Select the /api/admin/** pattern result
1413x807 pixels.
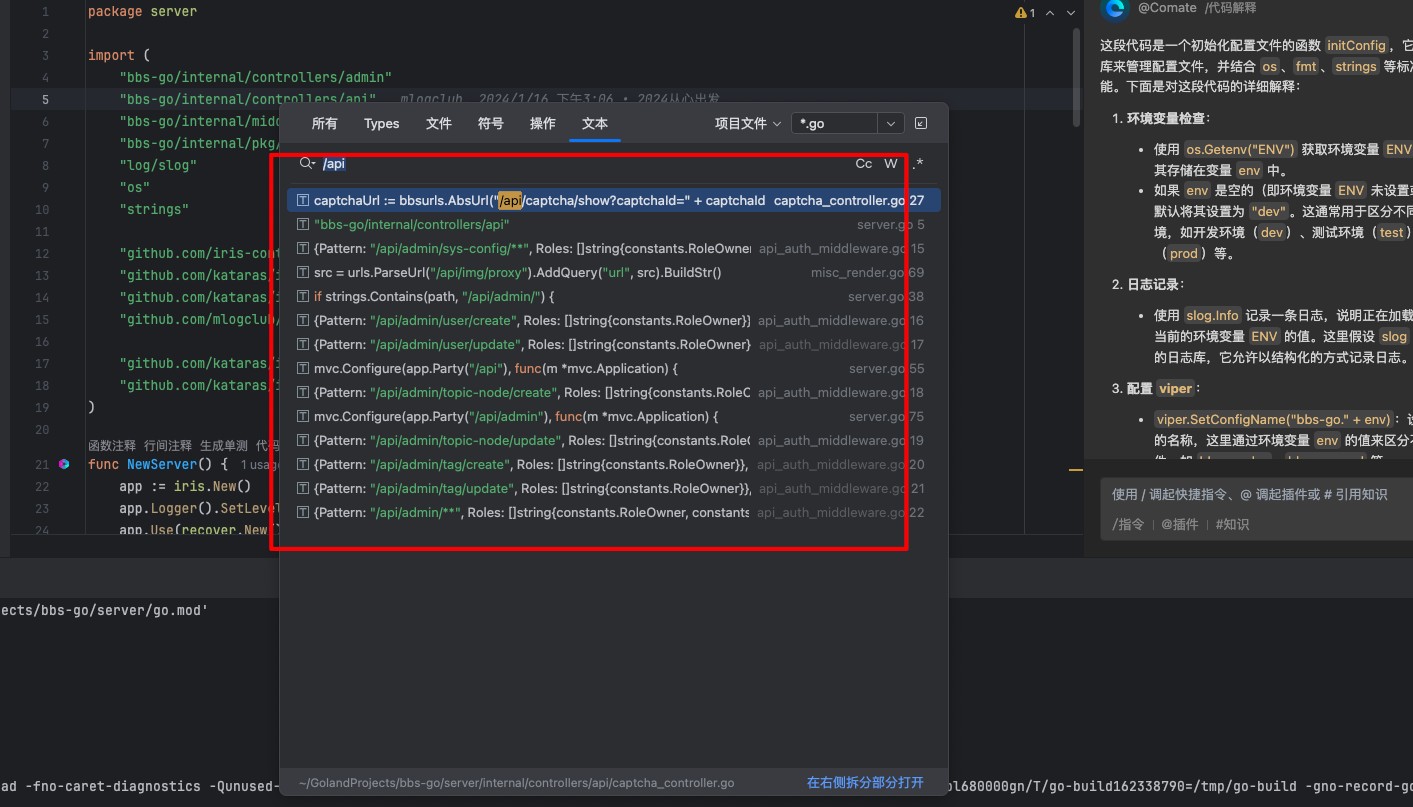click(x=613, y=513)
